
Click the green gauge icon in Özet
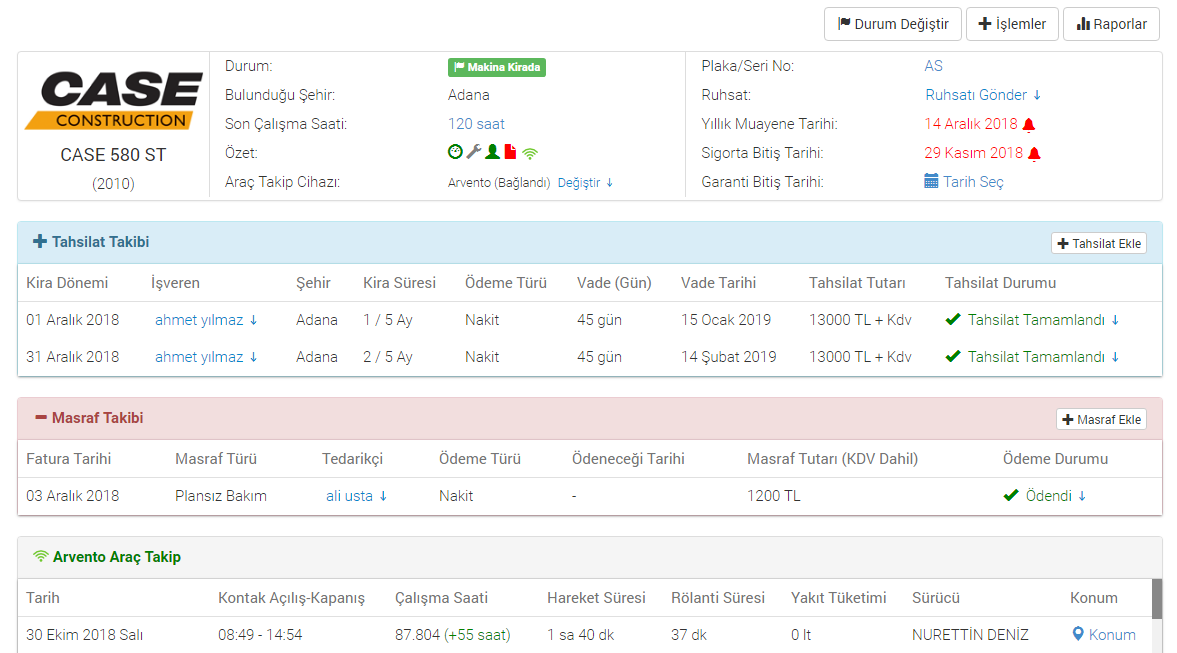[455, 152]
